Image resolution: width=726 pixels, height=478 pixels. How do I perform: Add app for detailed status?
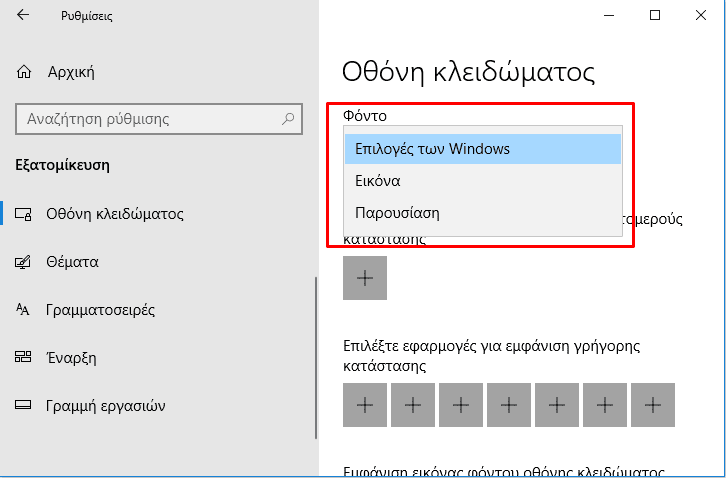click(x=365, y=278)
